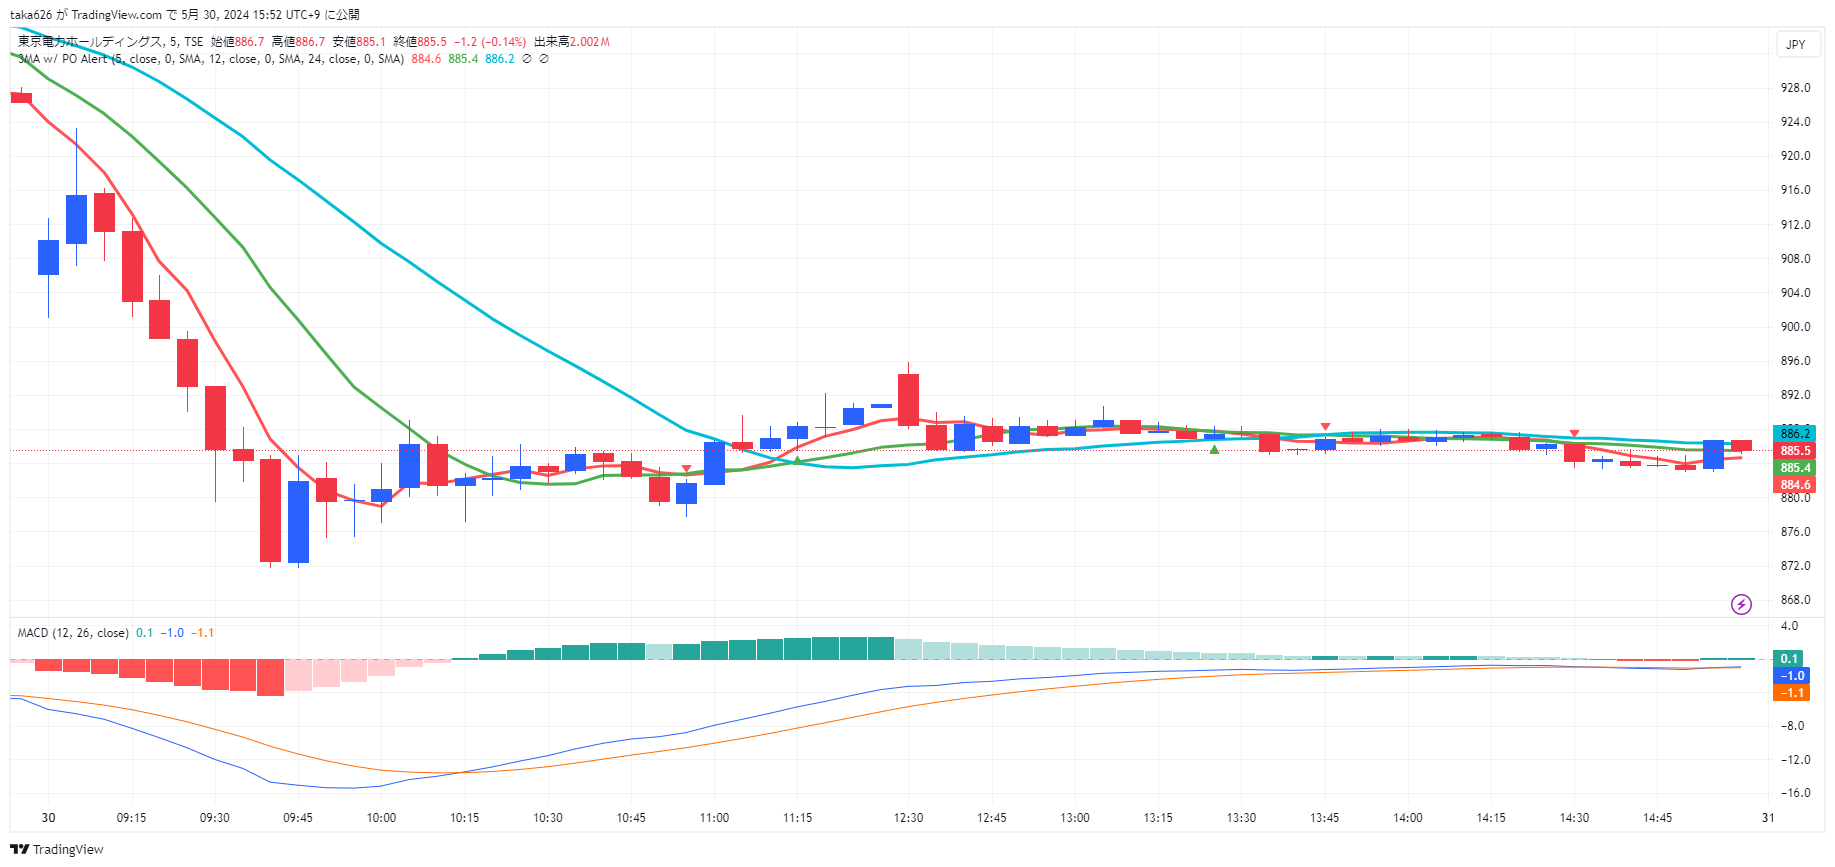Click the purple lightning bolt icon
1835x867 pixels.
[1741, 604]
